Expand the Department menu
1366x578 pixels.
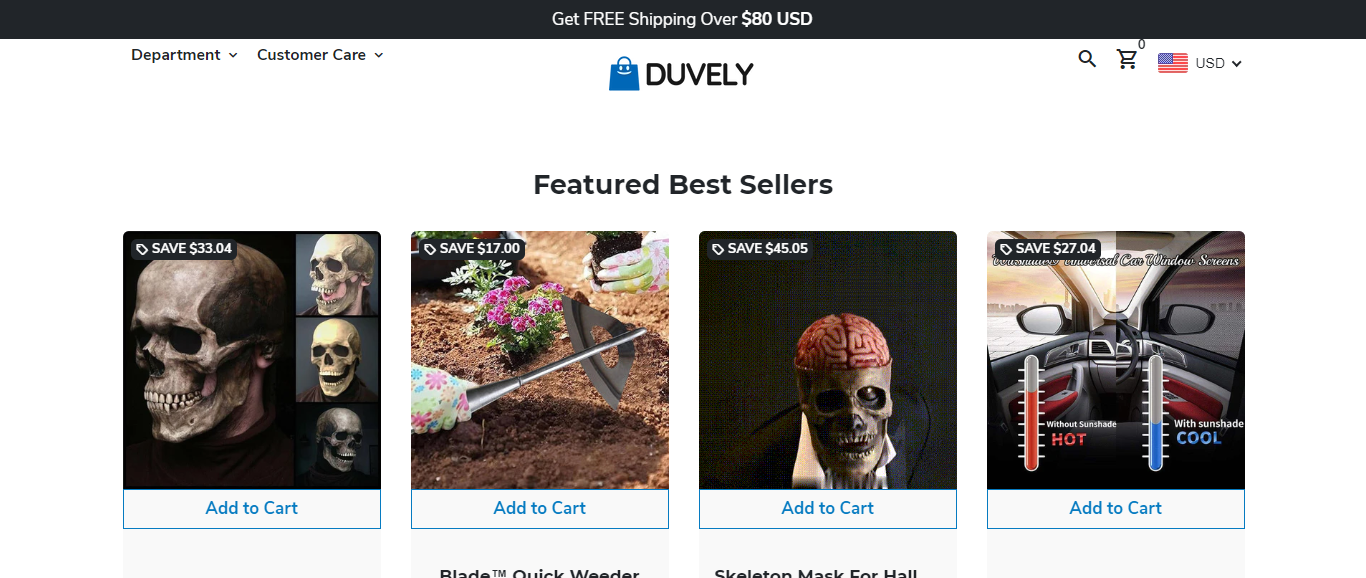click(184, 55)
